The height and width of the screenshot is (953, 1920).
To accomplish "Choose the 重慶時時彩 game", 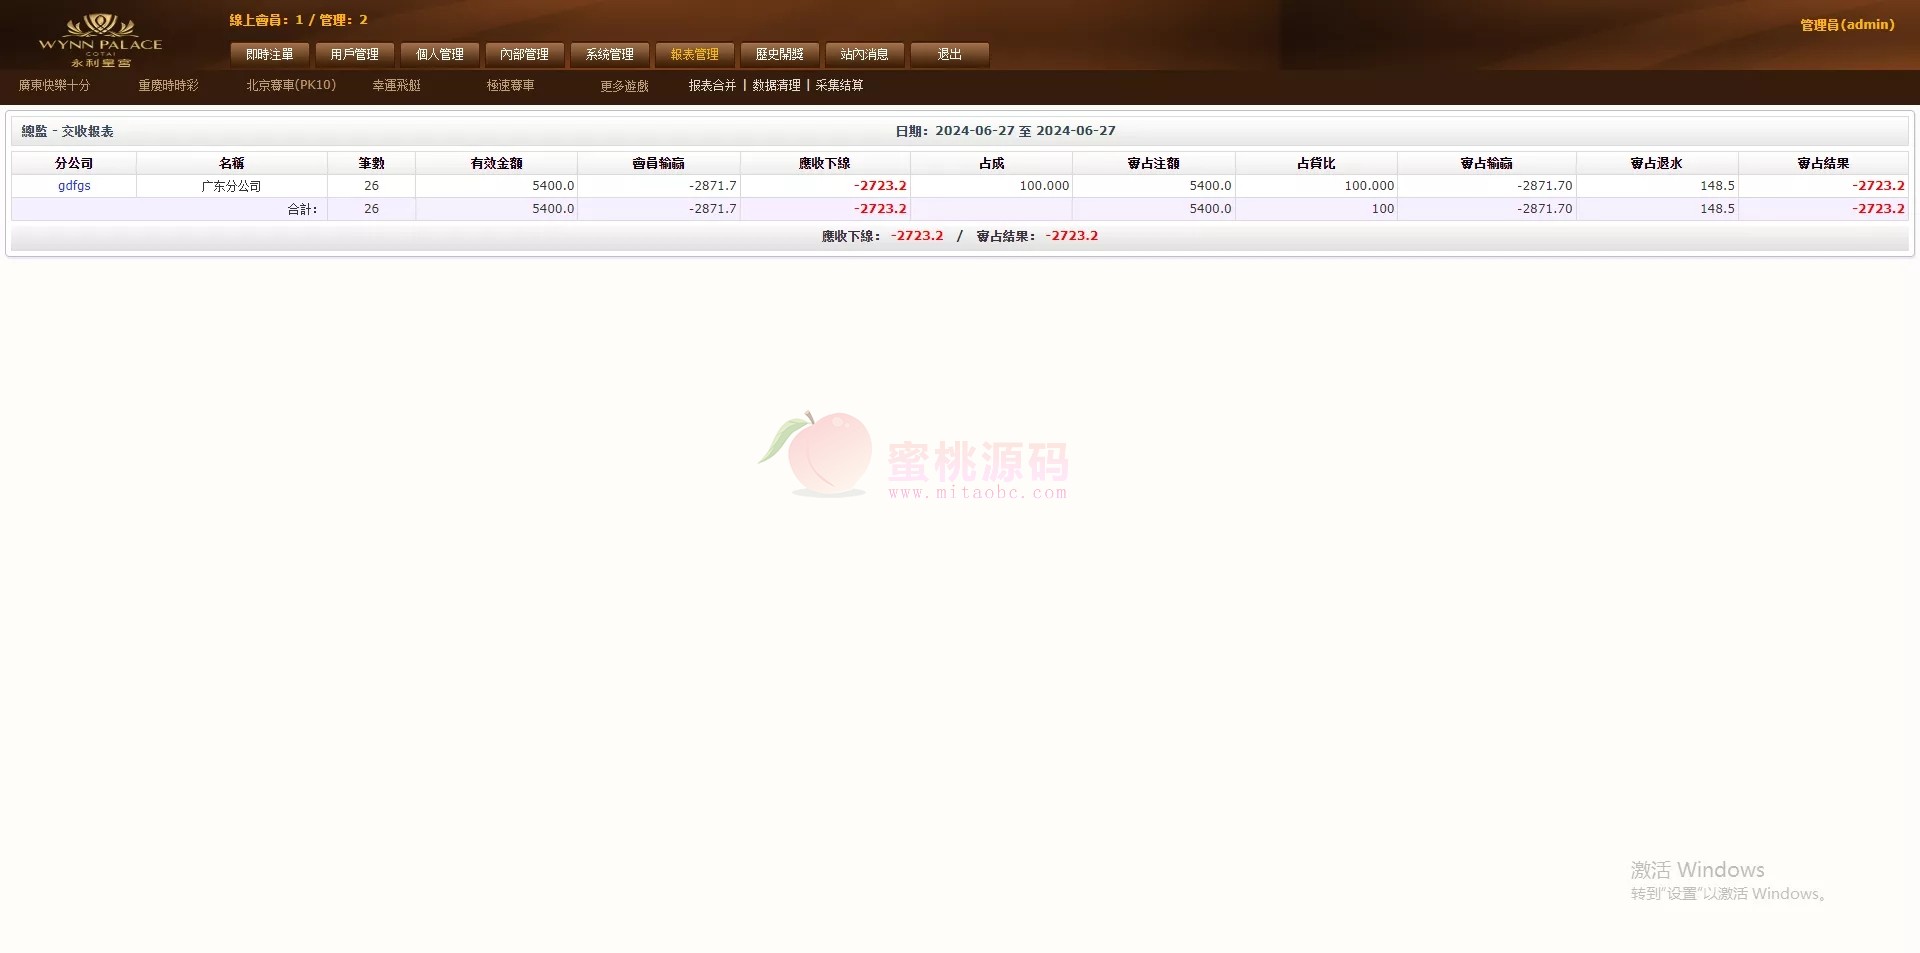I will [168, 86].
